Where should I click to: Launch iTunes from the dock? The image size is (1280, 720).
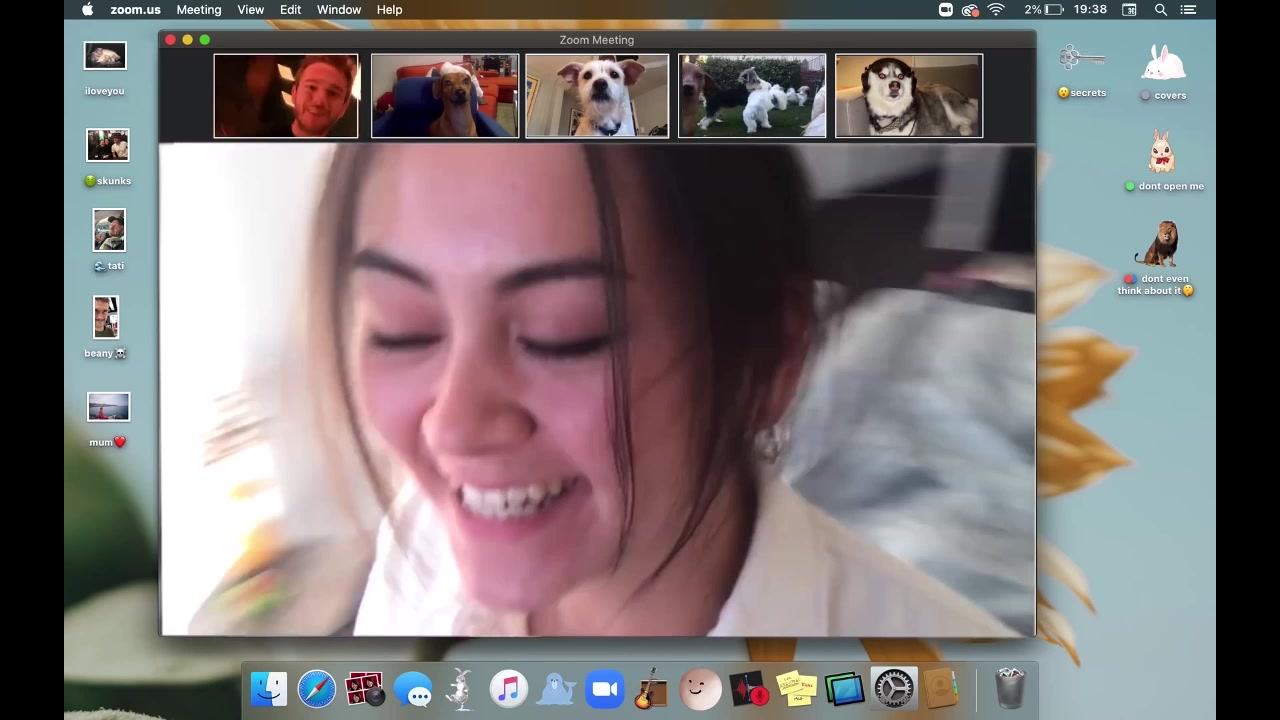[508, 690]
